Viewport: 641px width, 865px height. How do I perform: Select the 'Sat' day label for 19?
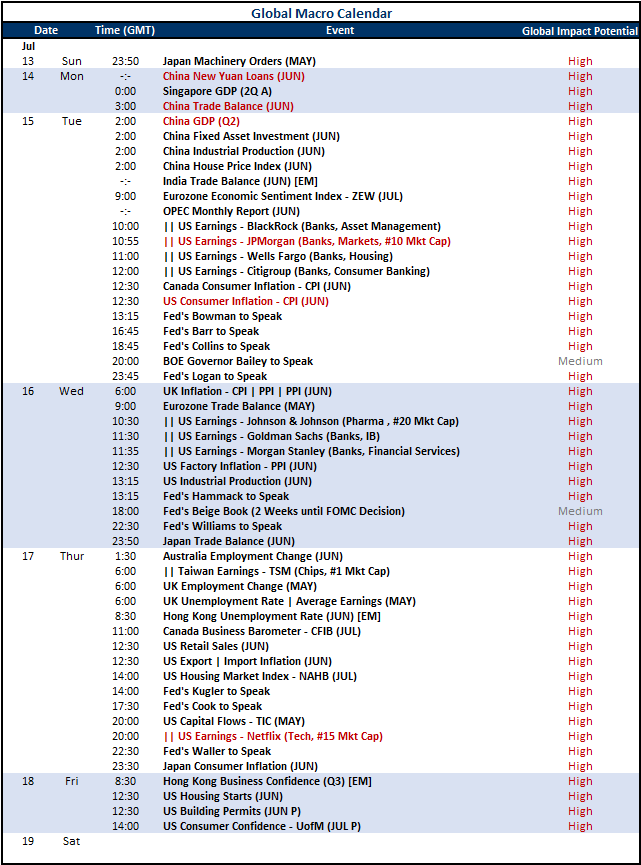coord(71,841)
